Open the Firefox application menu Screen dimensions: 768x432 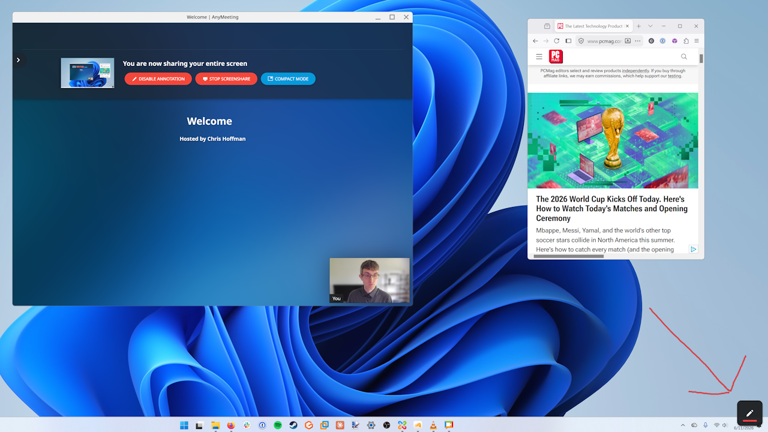(696, 41)
